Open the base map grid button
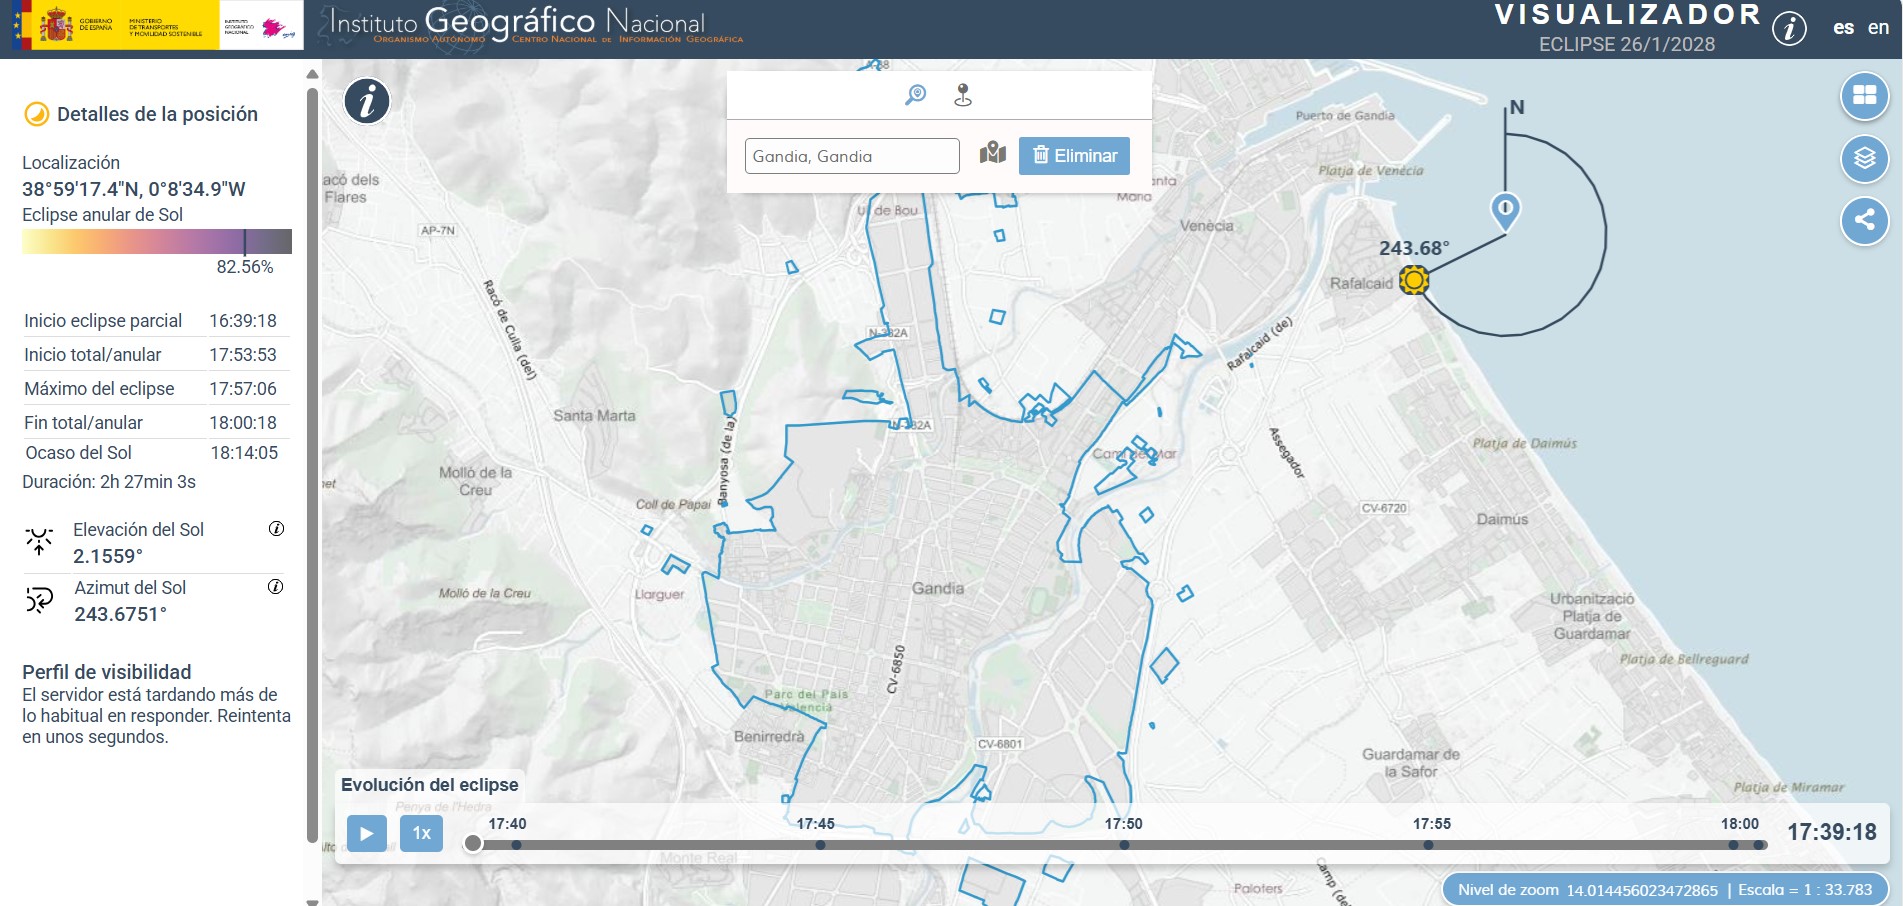 click(x=1864, y=95)
